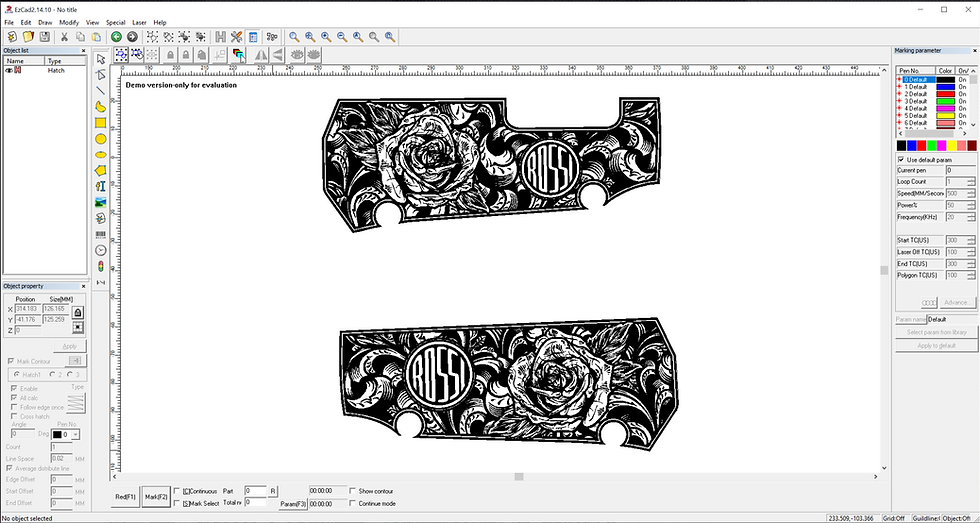Viewport: 980px width, 523px height.
Task: Select the traffic-light Input port tool
Action: (101, 266)
